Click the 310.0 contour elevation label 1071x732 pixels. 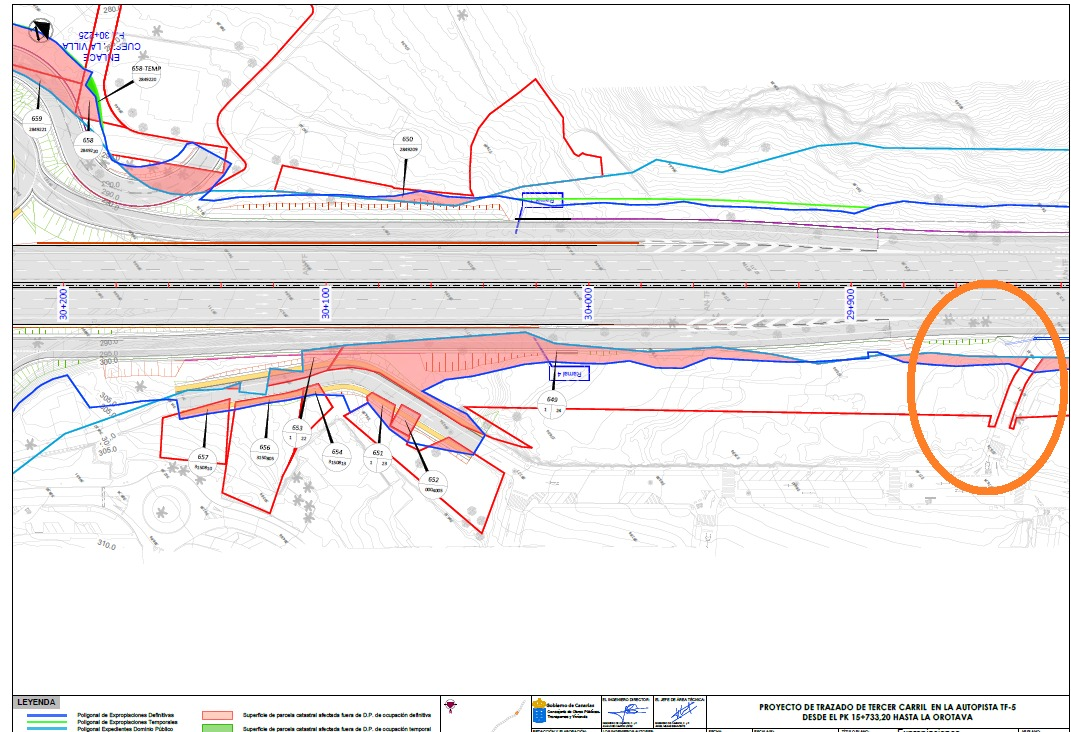(x=107, y=545)
